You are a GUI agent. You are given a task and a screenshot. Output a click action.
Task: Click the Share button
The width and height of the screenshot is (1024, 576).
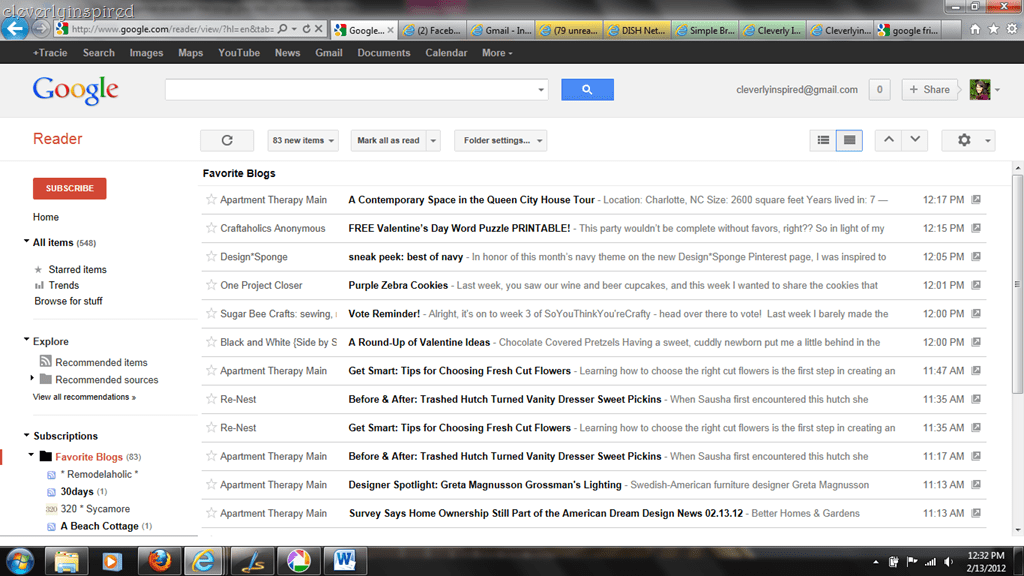[x=930, y=89]
